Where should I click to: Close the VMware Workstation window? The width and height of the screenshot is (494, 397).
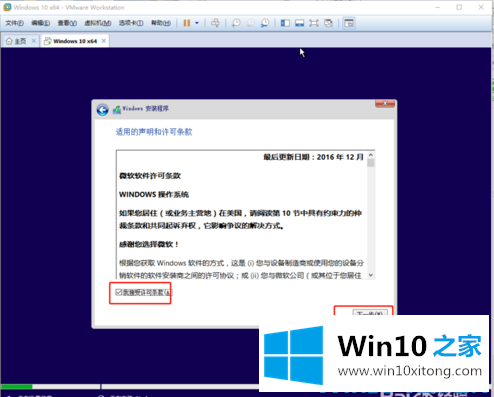481,7
